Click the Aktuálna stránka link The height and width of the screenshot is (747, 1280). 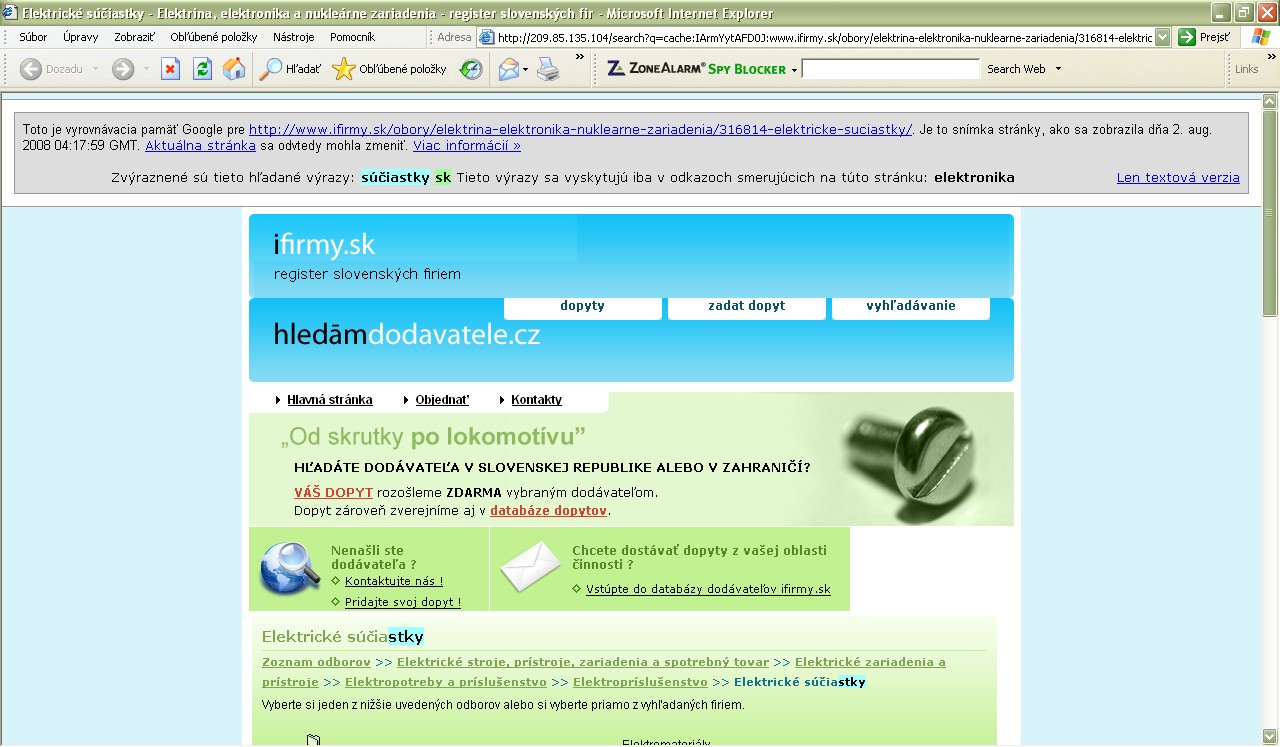200,146
